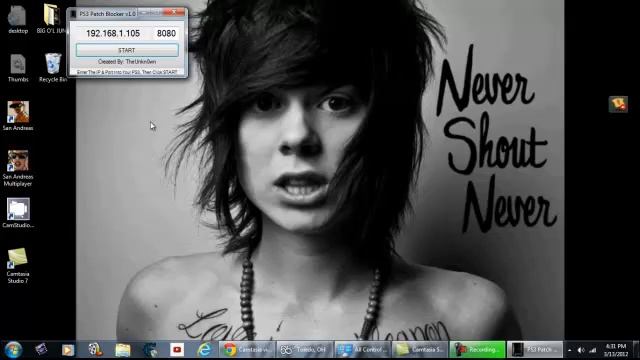Viewport: 640px width, 360px height.
Task: Click the network signal tray icon
Action: (x=593, y=350)
